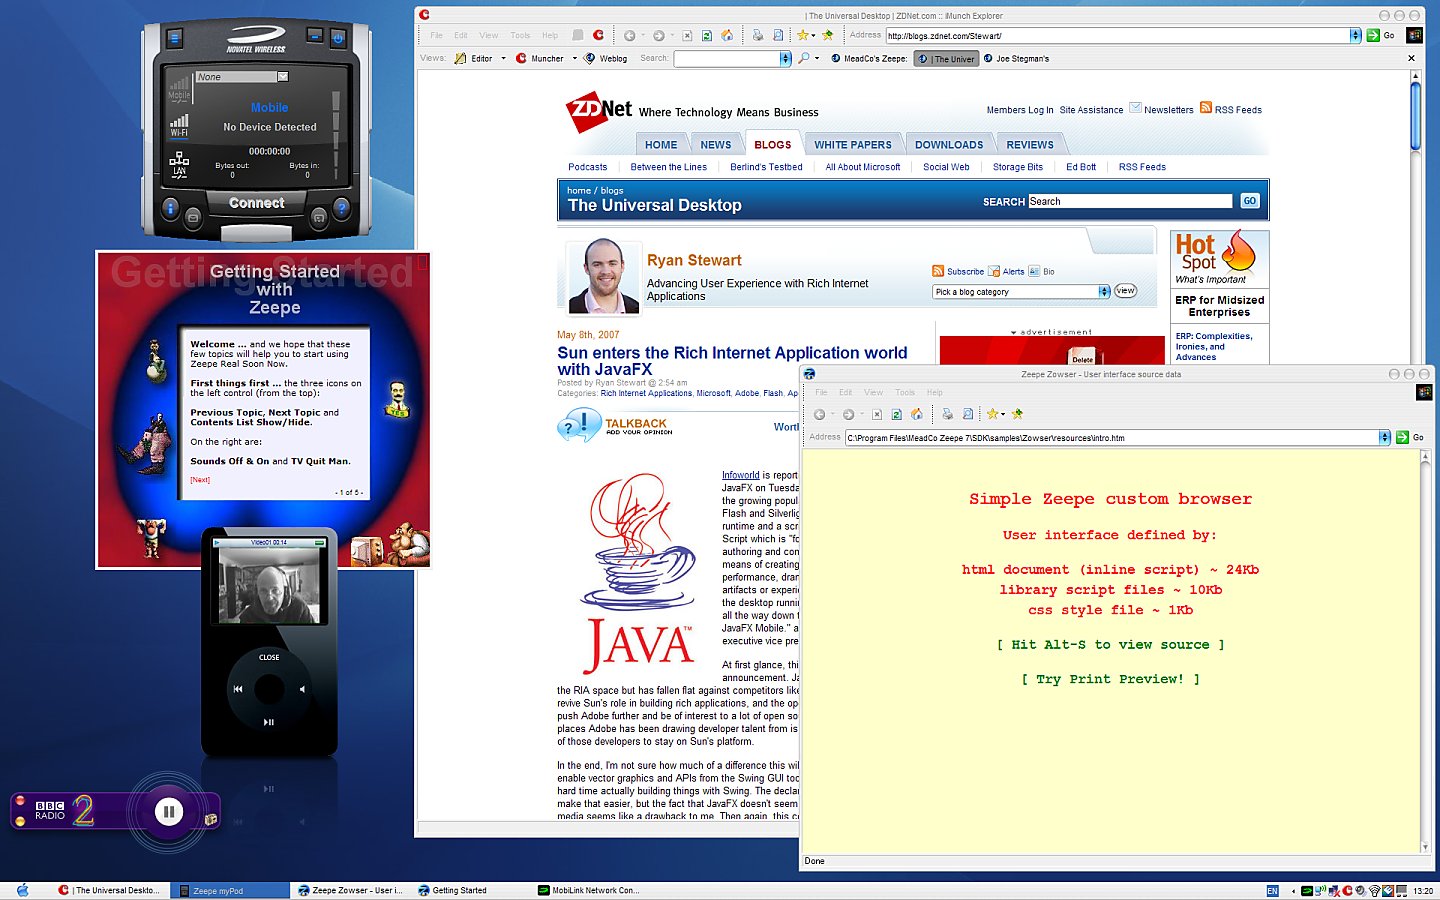
Task: Click the Home icon in Zeepe Zowser toolbar
Action: coord(916,414)
